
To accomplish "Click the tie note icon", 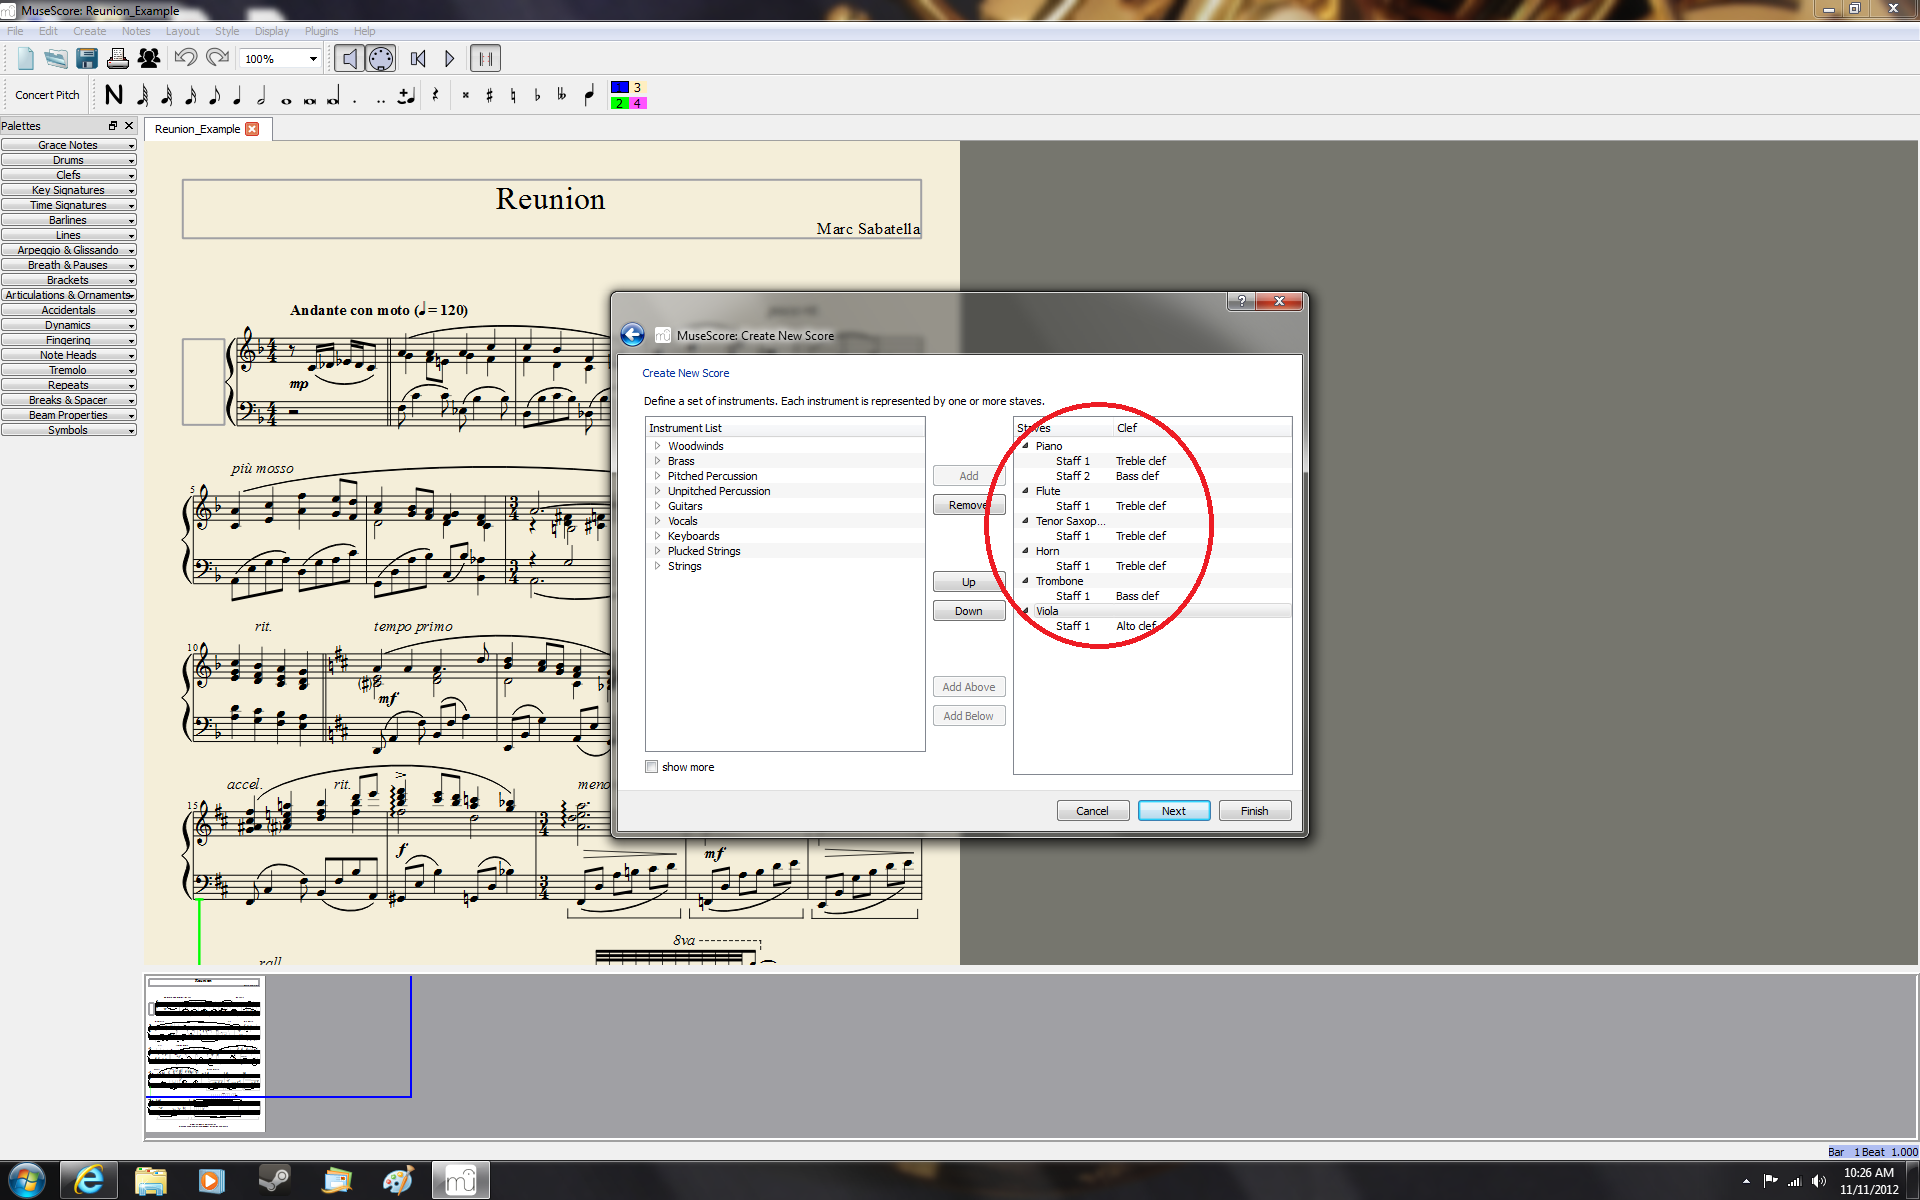I will tap(406, 96).
